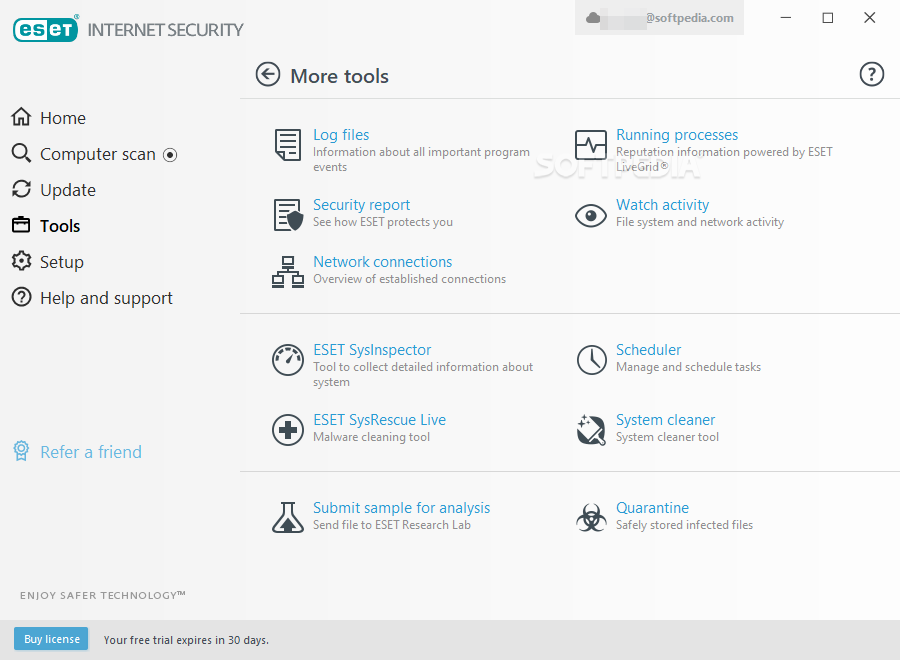The image size is (900, 660).
Task: Click the Refer a friend ribbon badge icon
Action: click(21, 451)
